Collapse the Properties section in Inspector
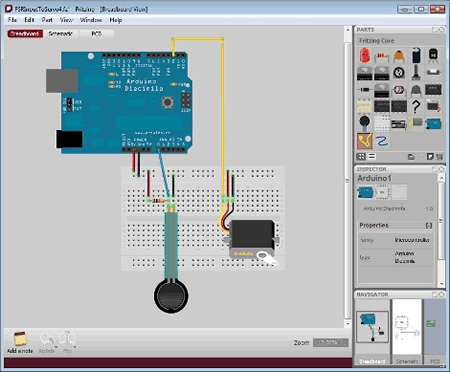Image resolution: width=450 pixels, height=372 pixels. (429, 226)
